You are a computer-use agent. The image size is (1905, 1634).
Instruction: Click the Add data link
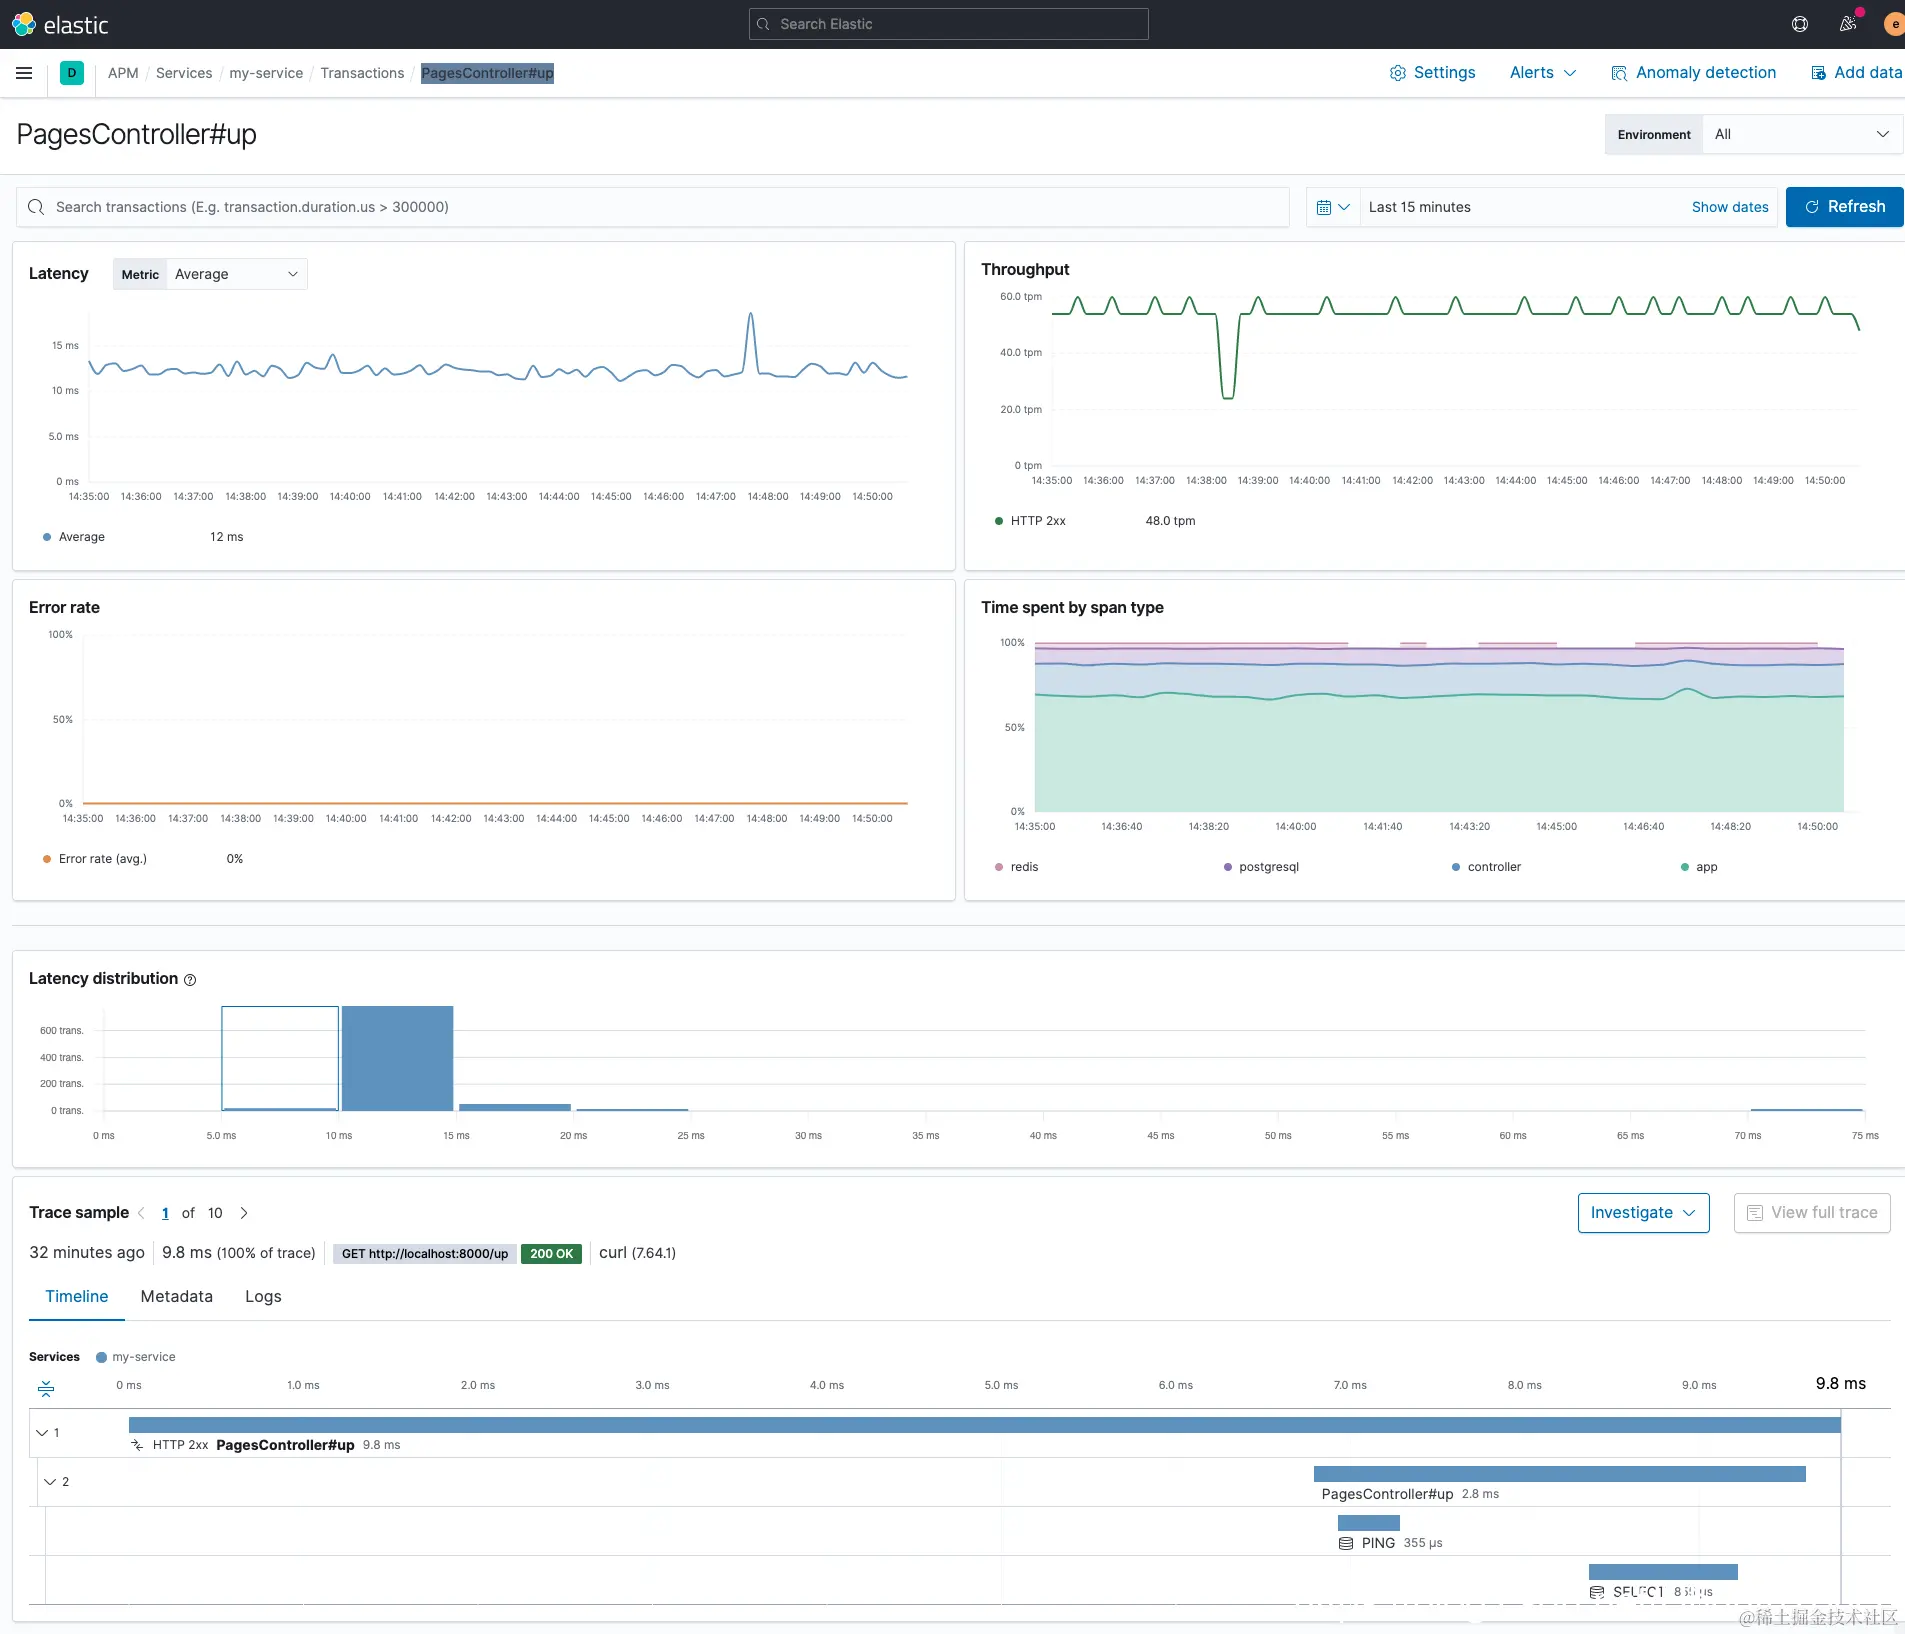tap(1857, 73)
